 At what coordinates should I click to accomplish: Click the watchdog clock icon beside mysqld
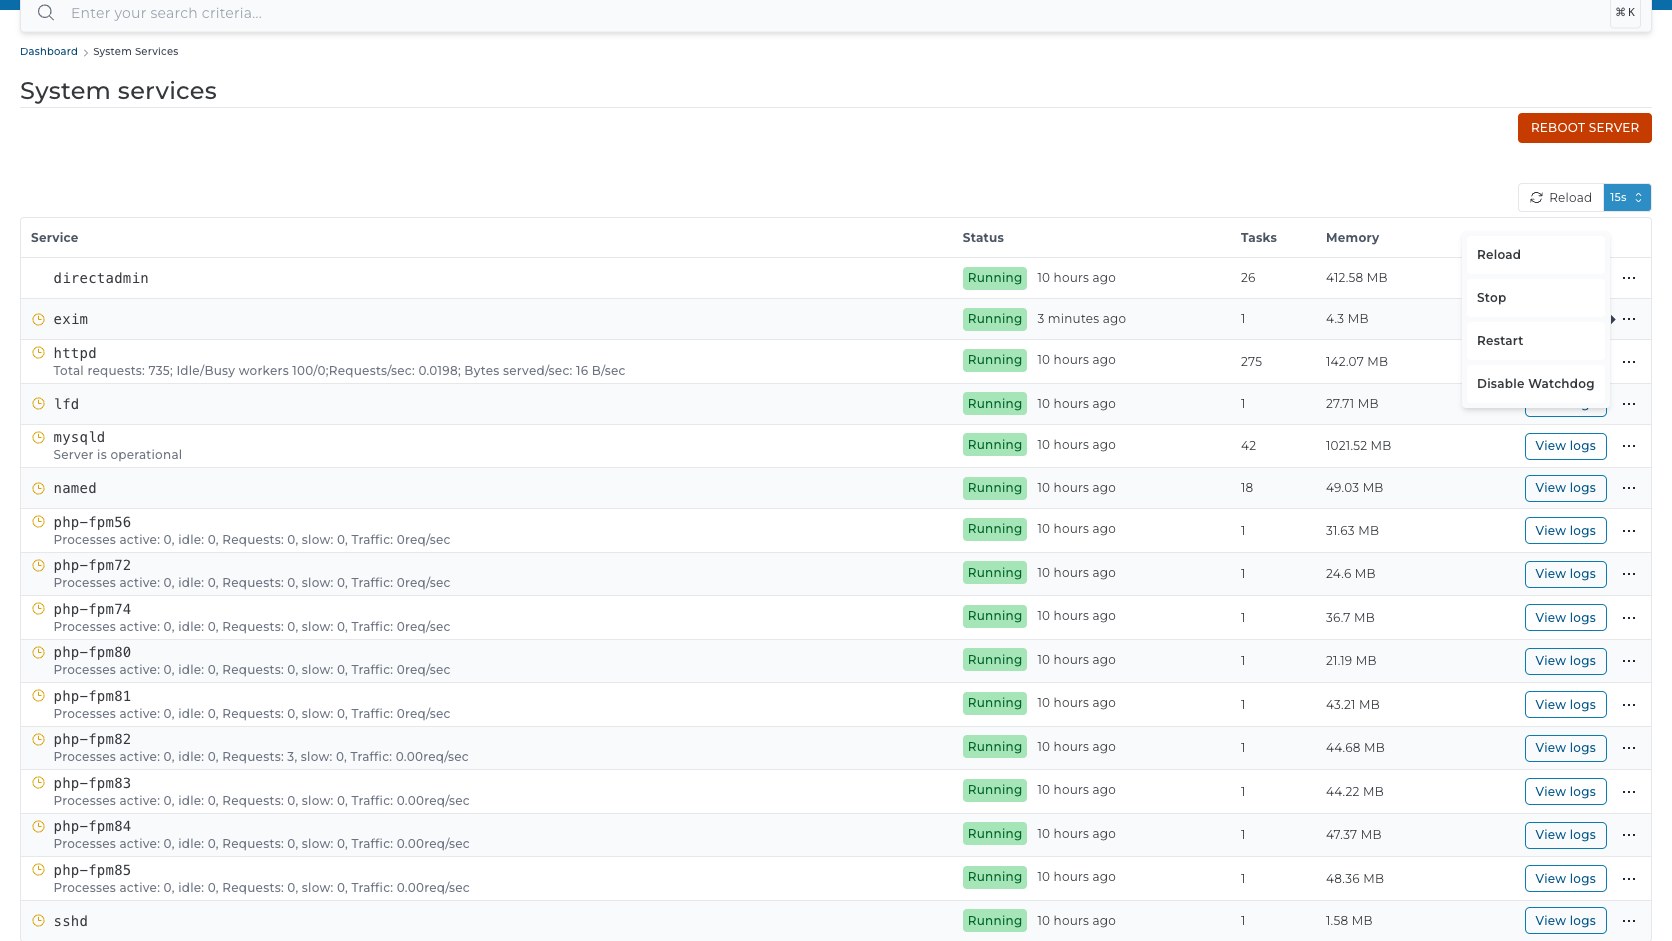tap(39, 437)
